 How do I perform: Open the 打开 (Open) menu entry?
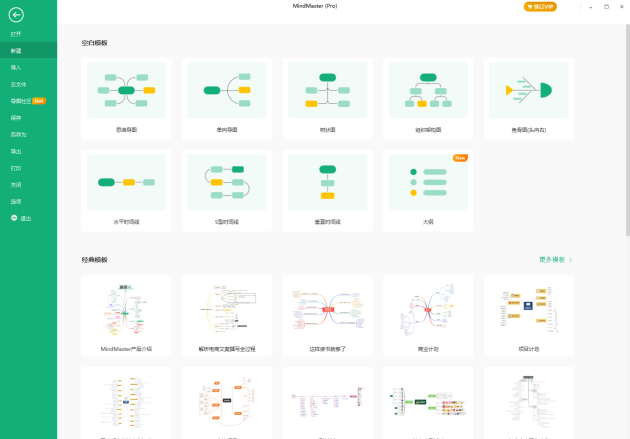tap(16, 34)
